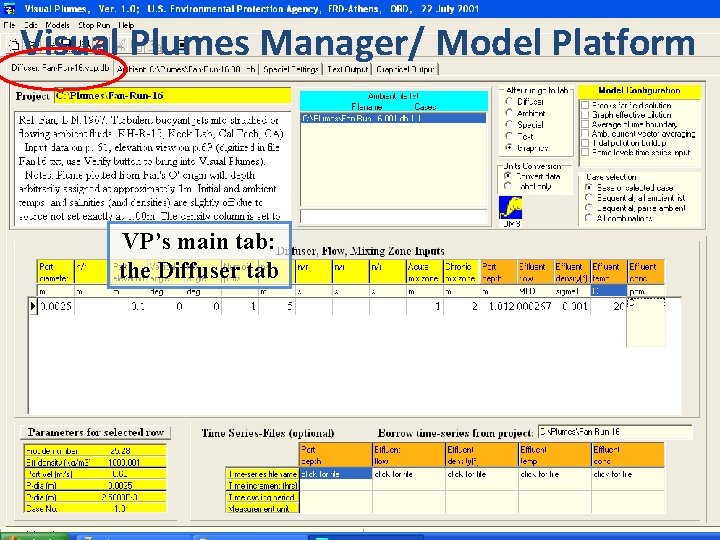
Task: Select the row indicator arrow of the diffuser table
Action: [33, 306]
